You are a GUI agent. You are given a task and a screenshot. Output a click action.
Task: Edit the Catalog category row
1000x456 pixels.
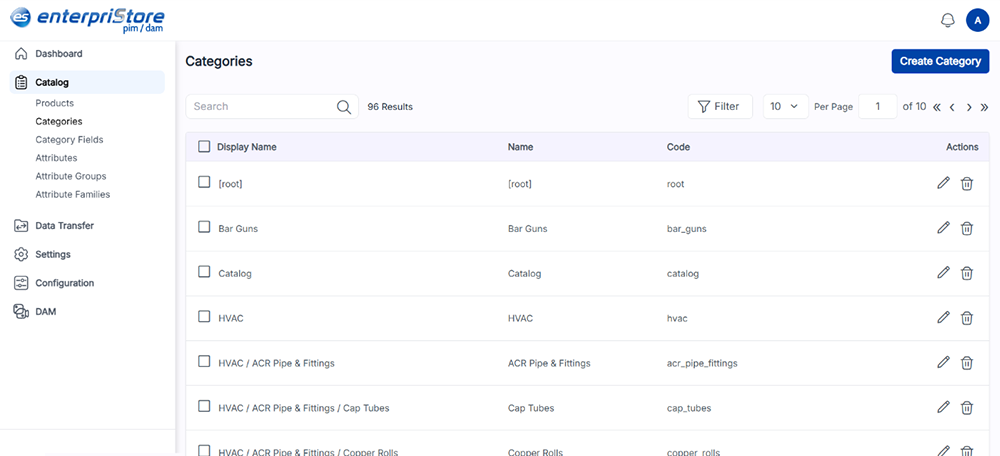click(943, 273)
